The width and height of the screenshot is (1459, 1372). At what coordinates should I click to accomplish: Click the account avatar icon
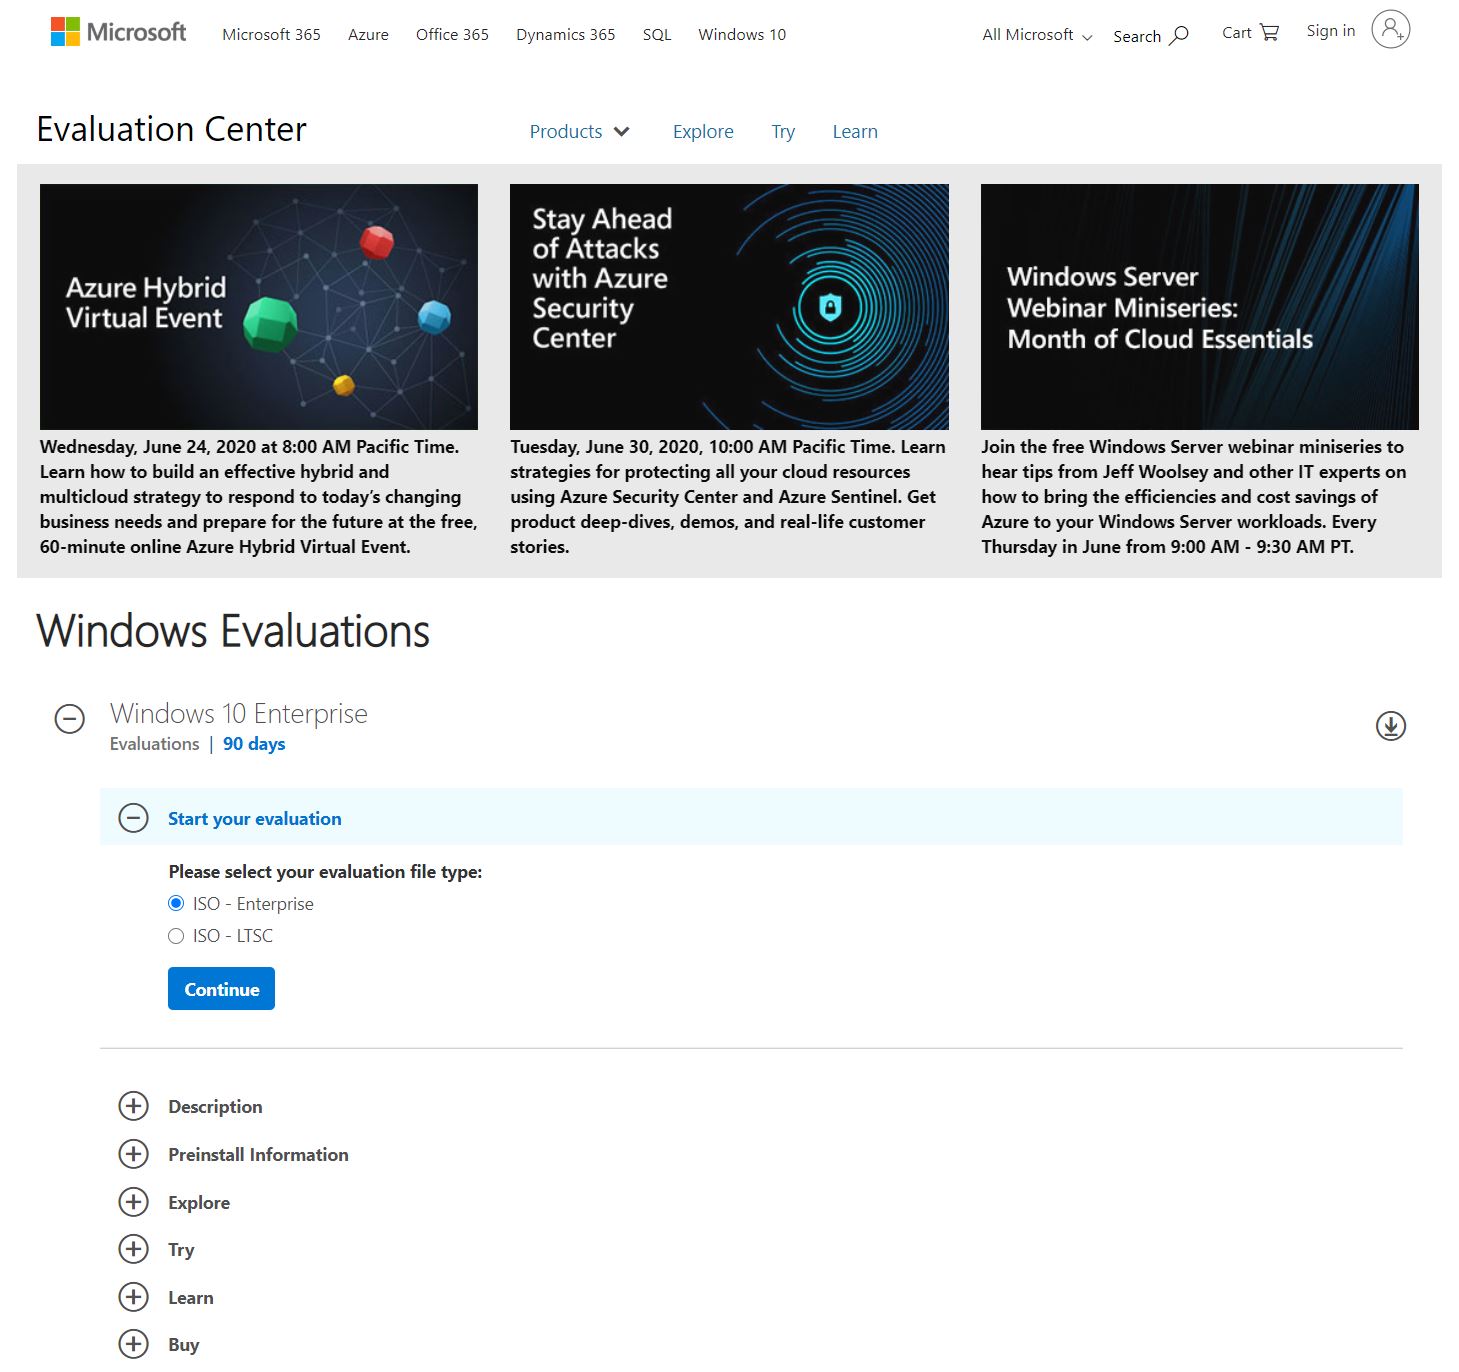point(1390,30)
